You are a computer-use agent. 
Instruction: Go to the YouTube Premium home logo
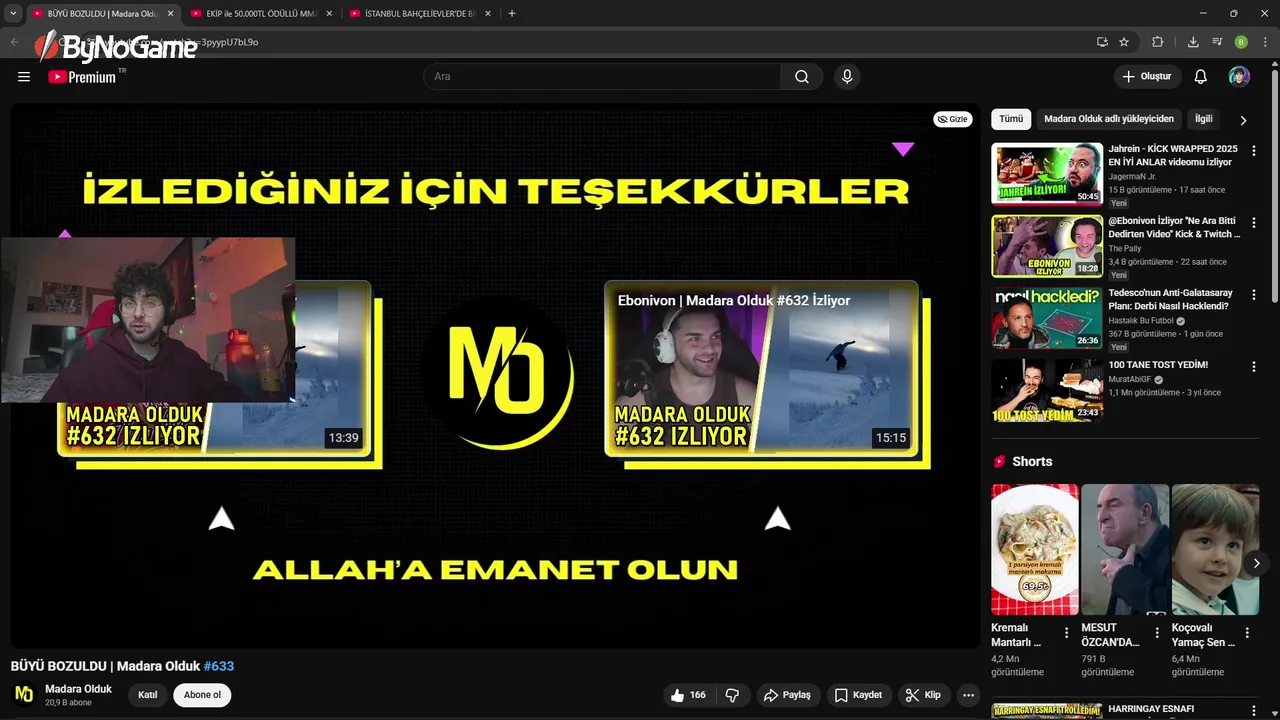tap(82, 77)
